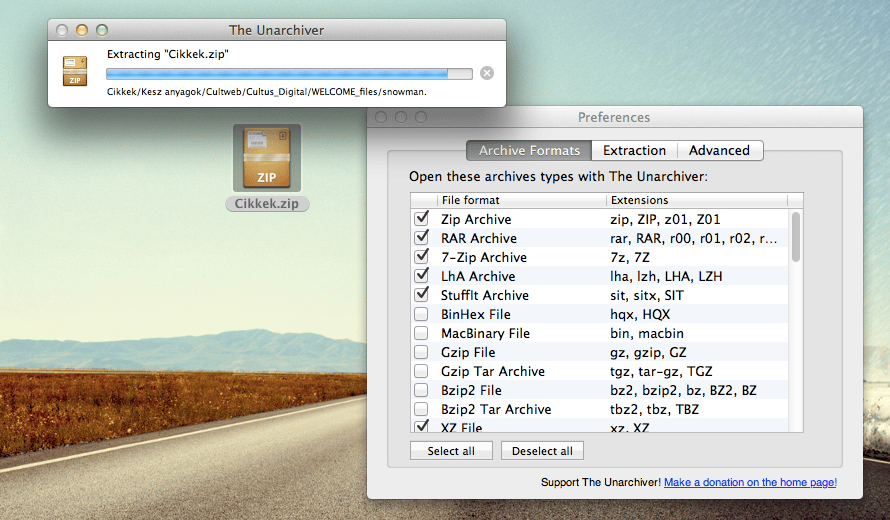Select the Zip Archive row name
Viewport: 890px width, 520px height.
[x=476, y=219]
